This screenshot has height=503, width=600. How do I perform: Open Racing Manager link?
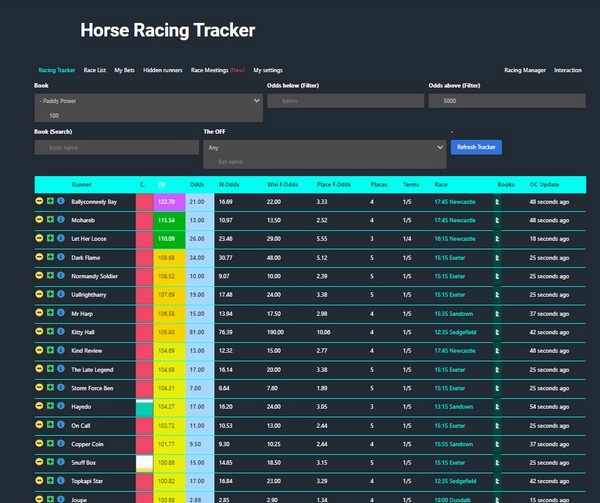(x=524, y=71)
